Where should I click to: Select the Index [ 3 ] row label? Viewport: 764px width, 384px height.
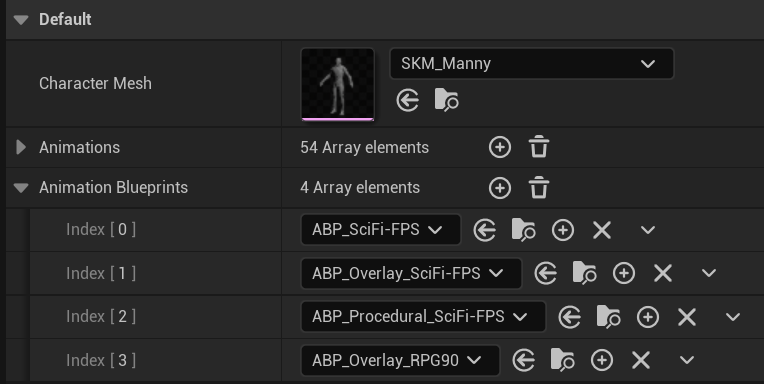click(101, 361)
